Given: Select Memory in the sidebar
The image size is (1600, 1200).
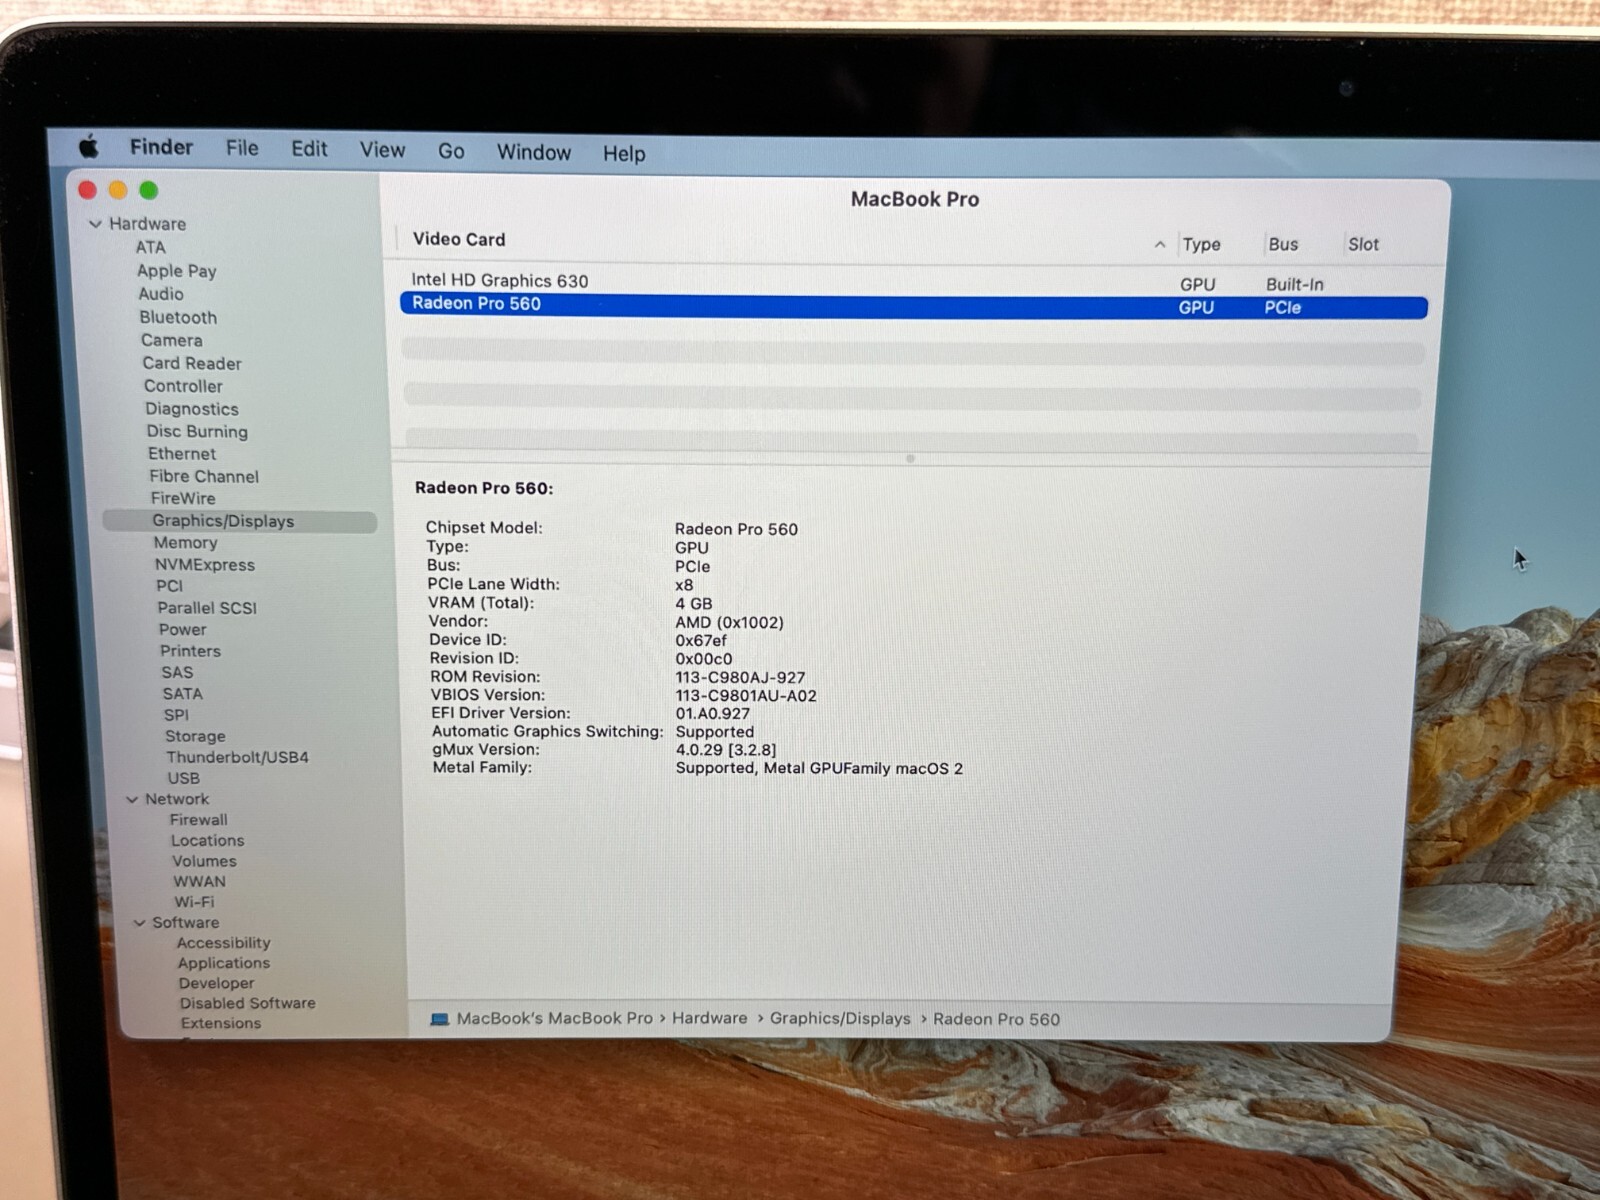Looking at the screenshot, I should pyautogui.click(x=185, y=542).
